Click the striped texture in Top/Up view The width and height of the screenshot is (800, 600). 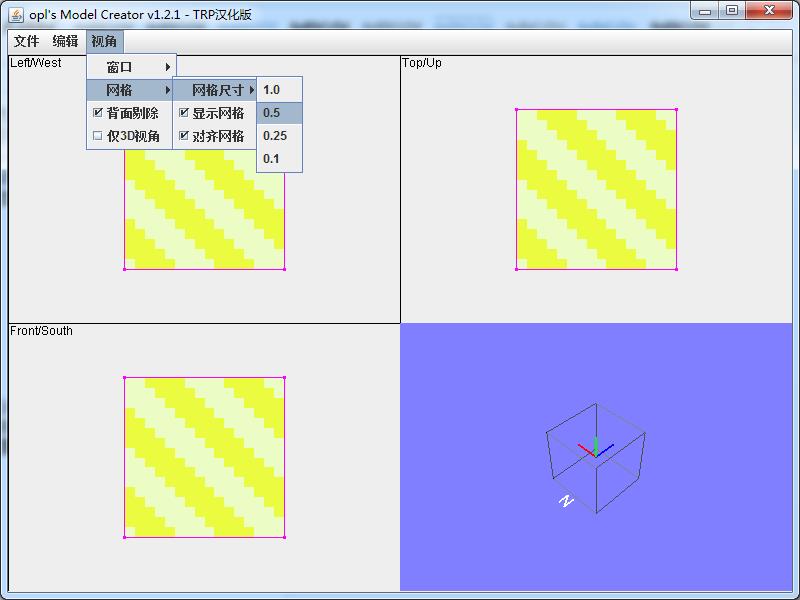(x=596, y=189)
